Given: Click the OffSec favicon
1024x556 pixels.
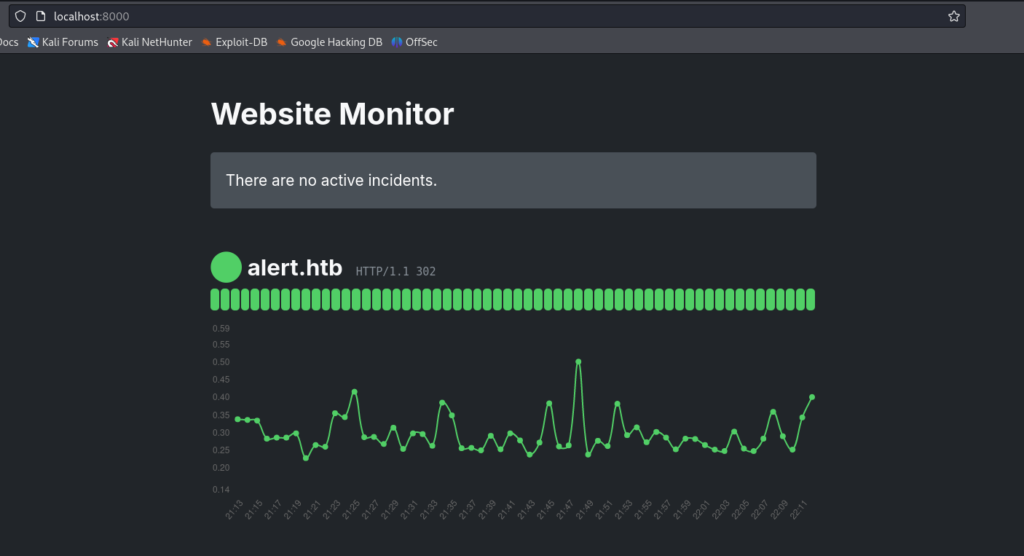Looking at the screenshot, I should point(396,42).
